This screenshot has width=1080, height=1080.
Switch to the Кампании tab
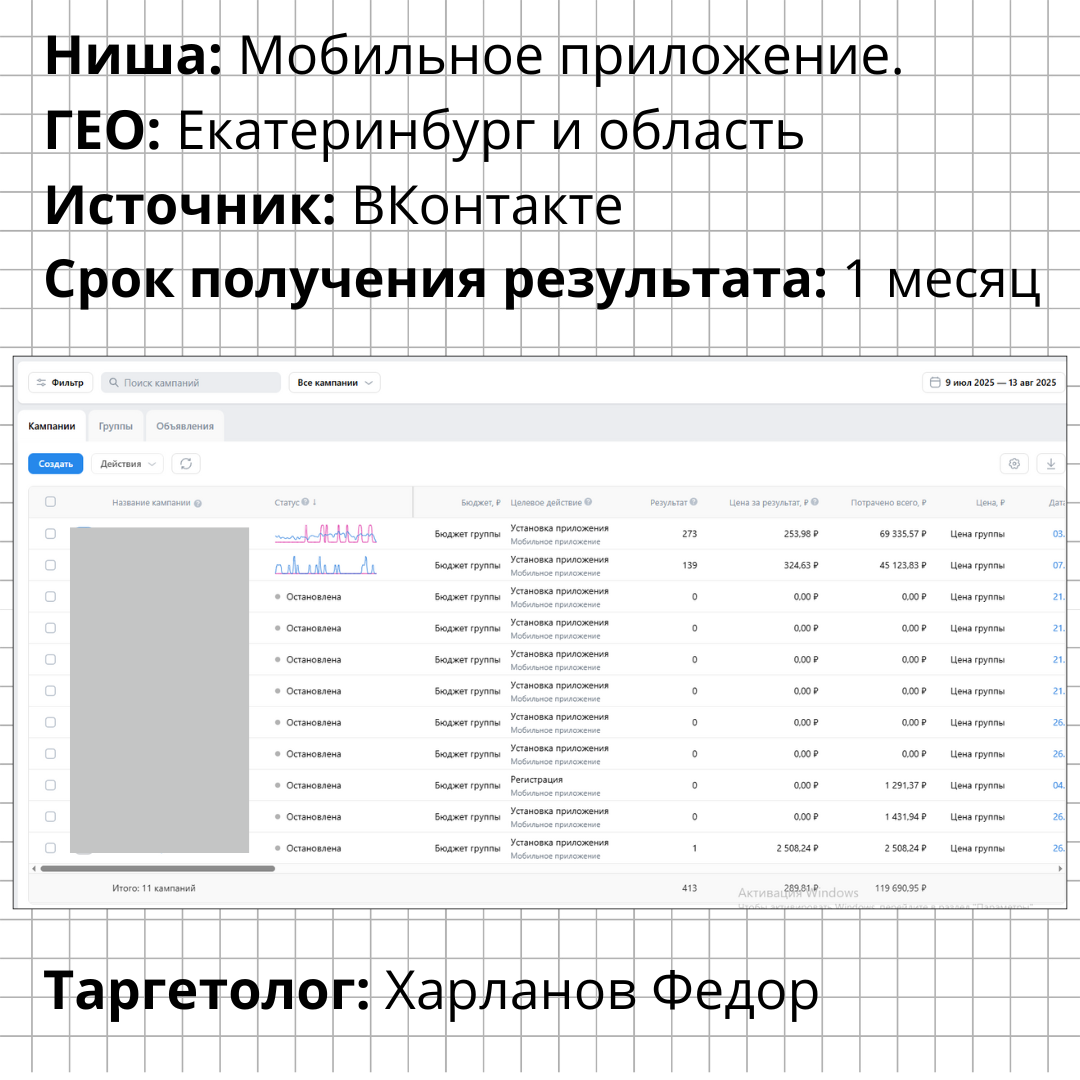point(52,426)
